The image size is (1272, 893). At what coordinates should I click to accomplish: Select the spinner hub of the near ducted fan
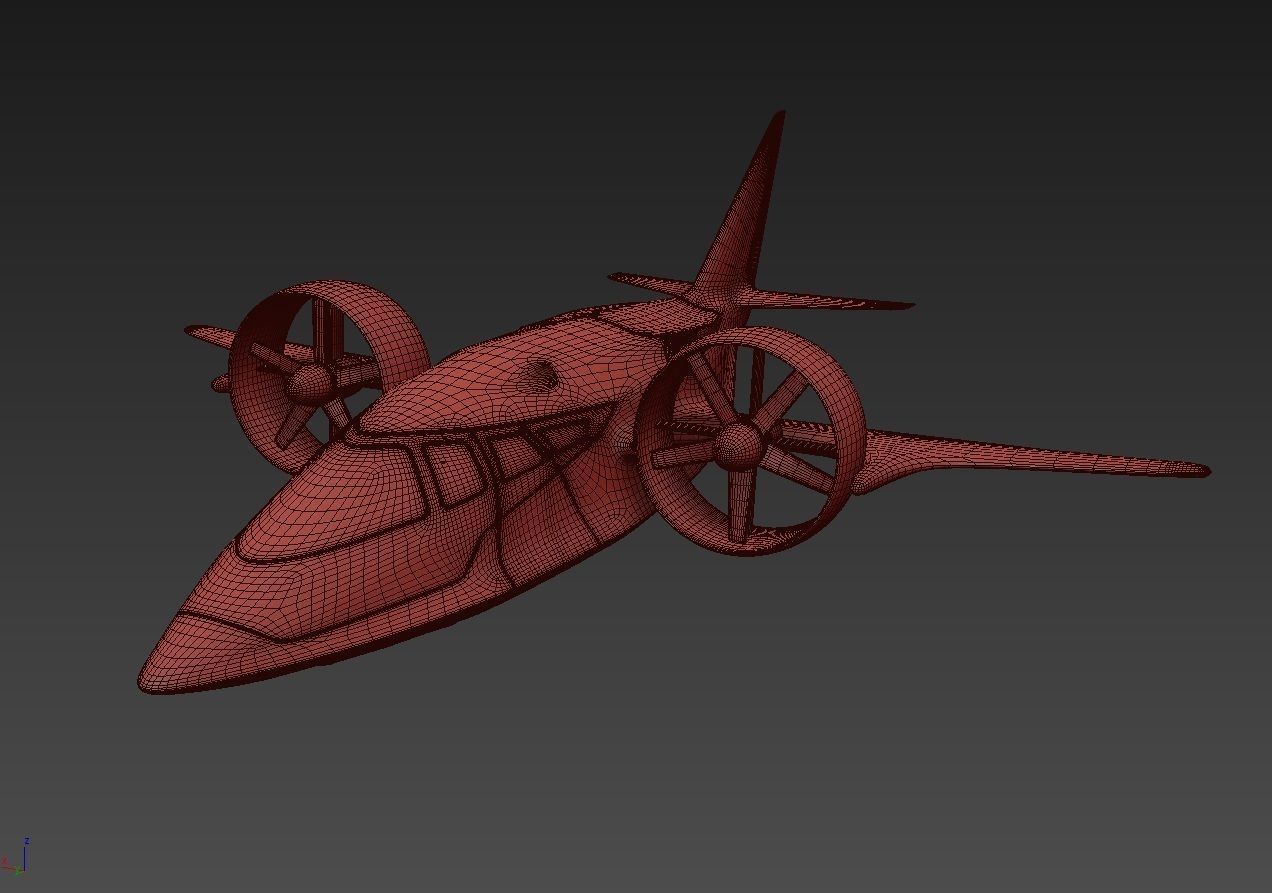pyautogui.click(x=738, y=445)
